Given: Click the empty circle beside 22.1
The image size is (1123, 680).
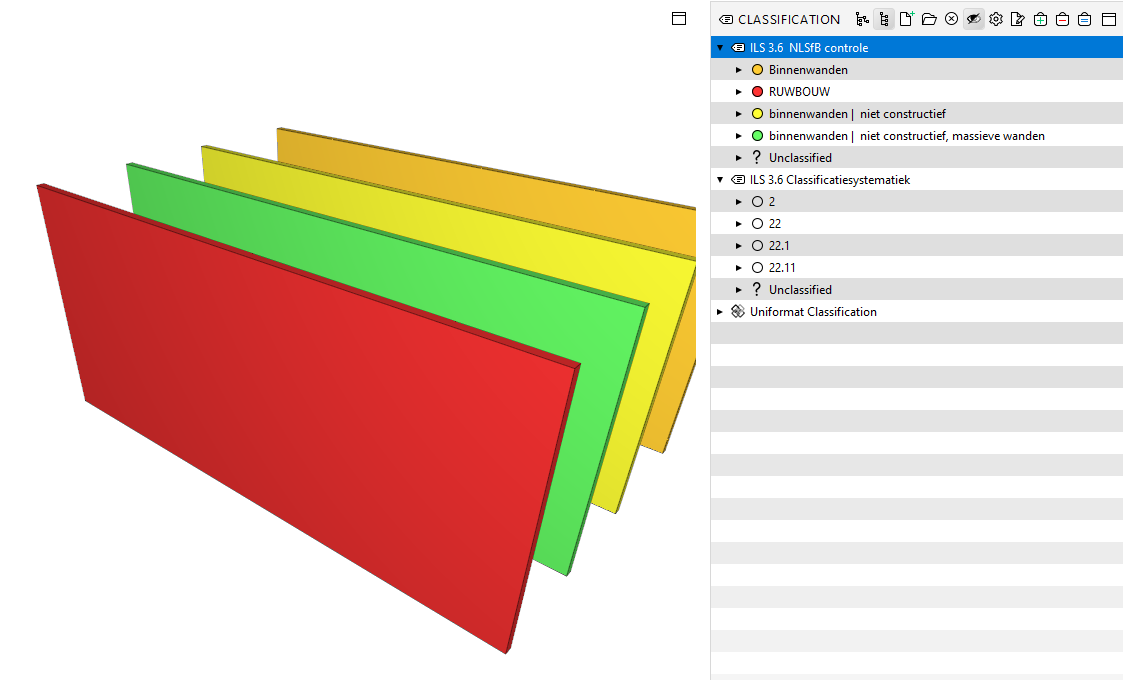Looking at the screenshot, I should [x=757, y=246].
